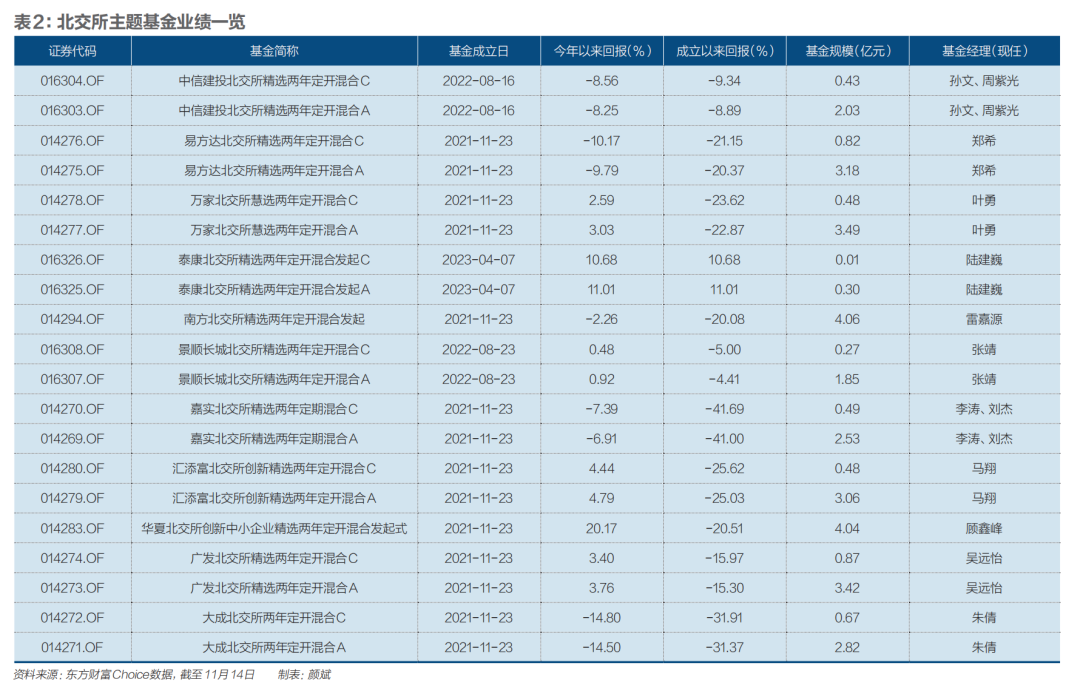Click fund code 014272.OF
Screen dimensions: 1080x688
72,618
